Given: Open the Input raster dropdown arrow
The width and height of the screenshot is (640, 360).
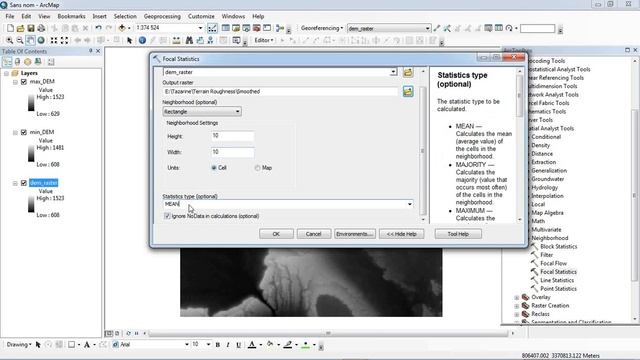Looking at the screenshot, I should pyautogui.click(x=393, y=72).
